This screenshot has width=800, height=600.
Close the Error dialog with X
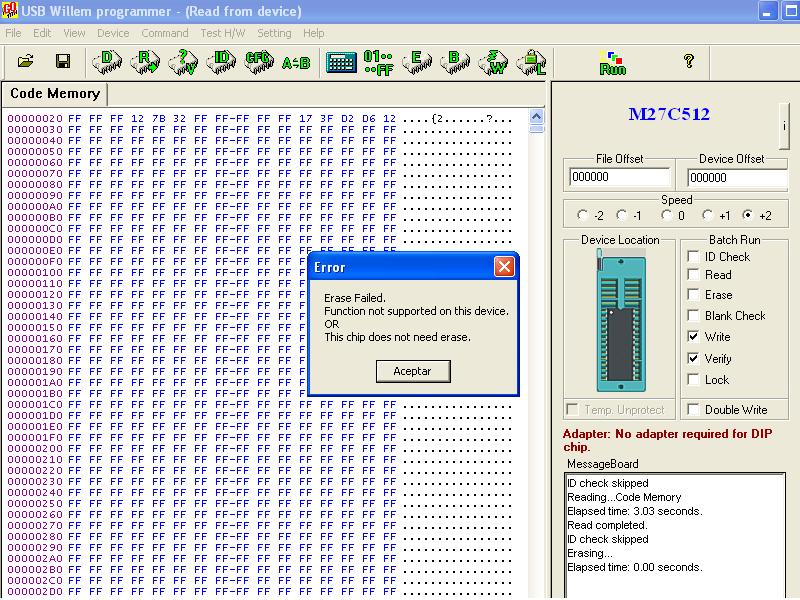(x=505, y=267)
